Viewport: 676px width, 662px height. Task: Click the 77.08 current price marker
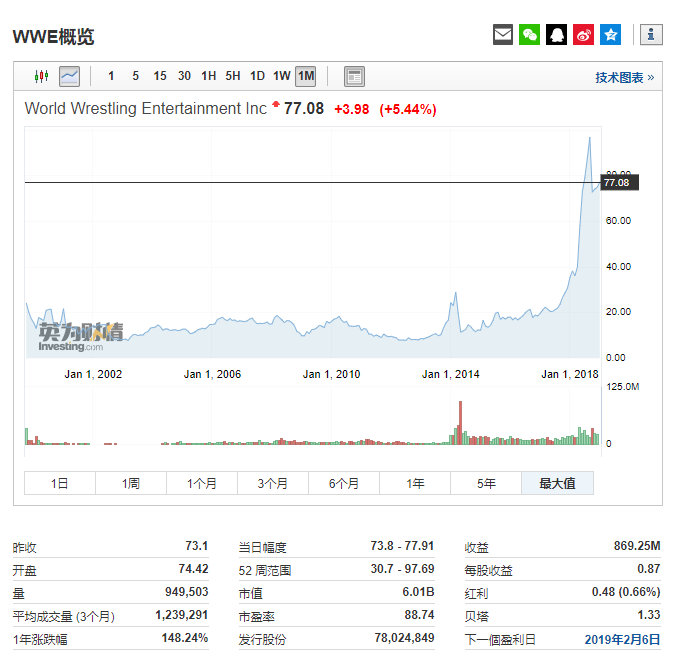pos(620,182)
